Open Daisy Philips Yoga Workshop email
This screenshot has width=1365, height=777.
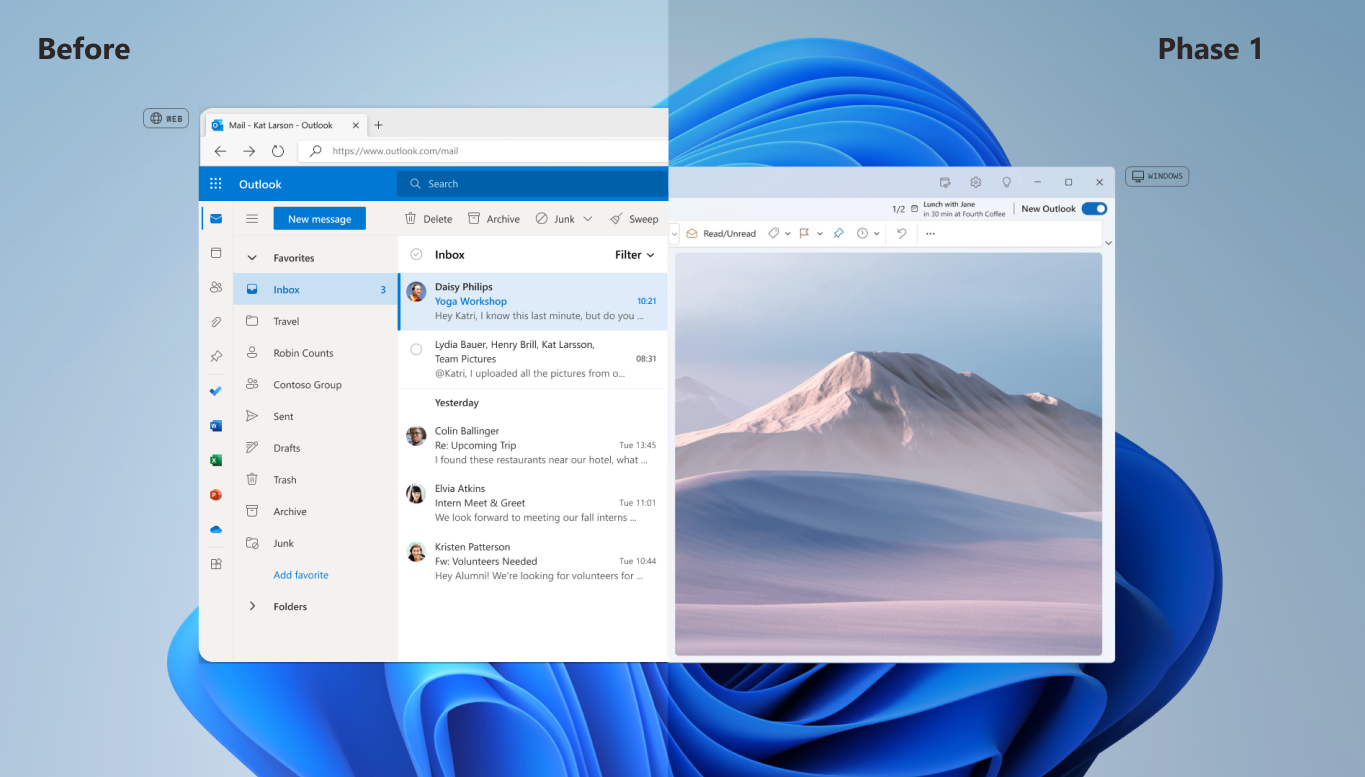[532, 301]
